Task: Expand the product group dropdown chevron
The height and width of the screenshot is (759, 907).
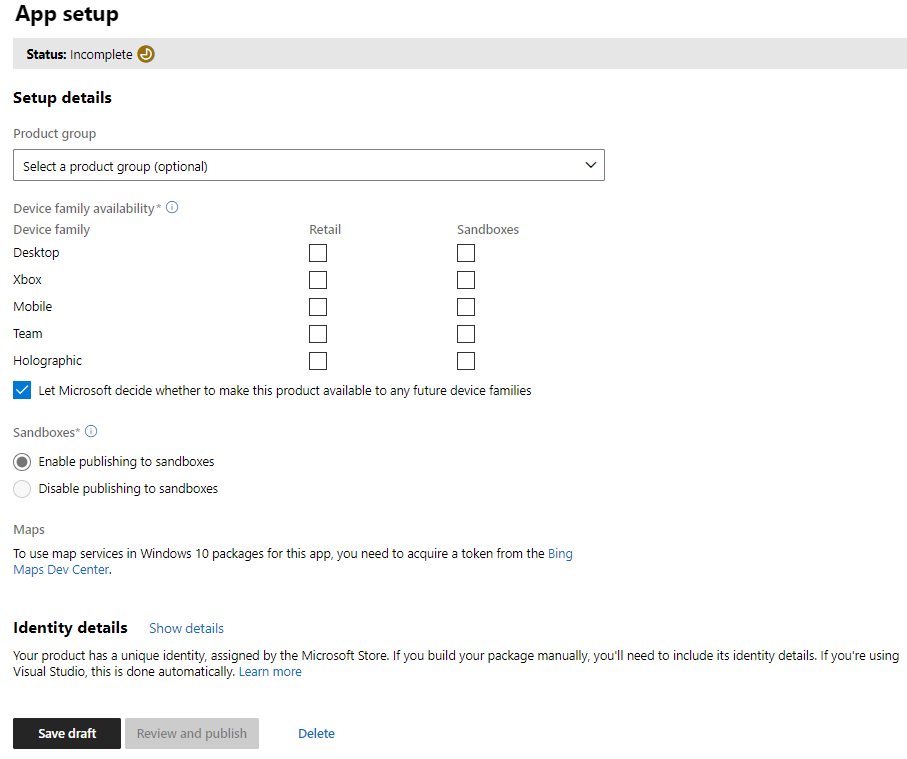Action: pyautogui.click(x=590, y=165)
